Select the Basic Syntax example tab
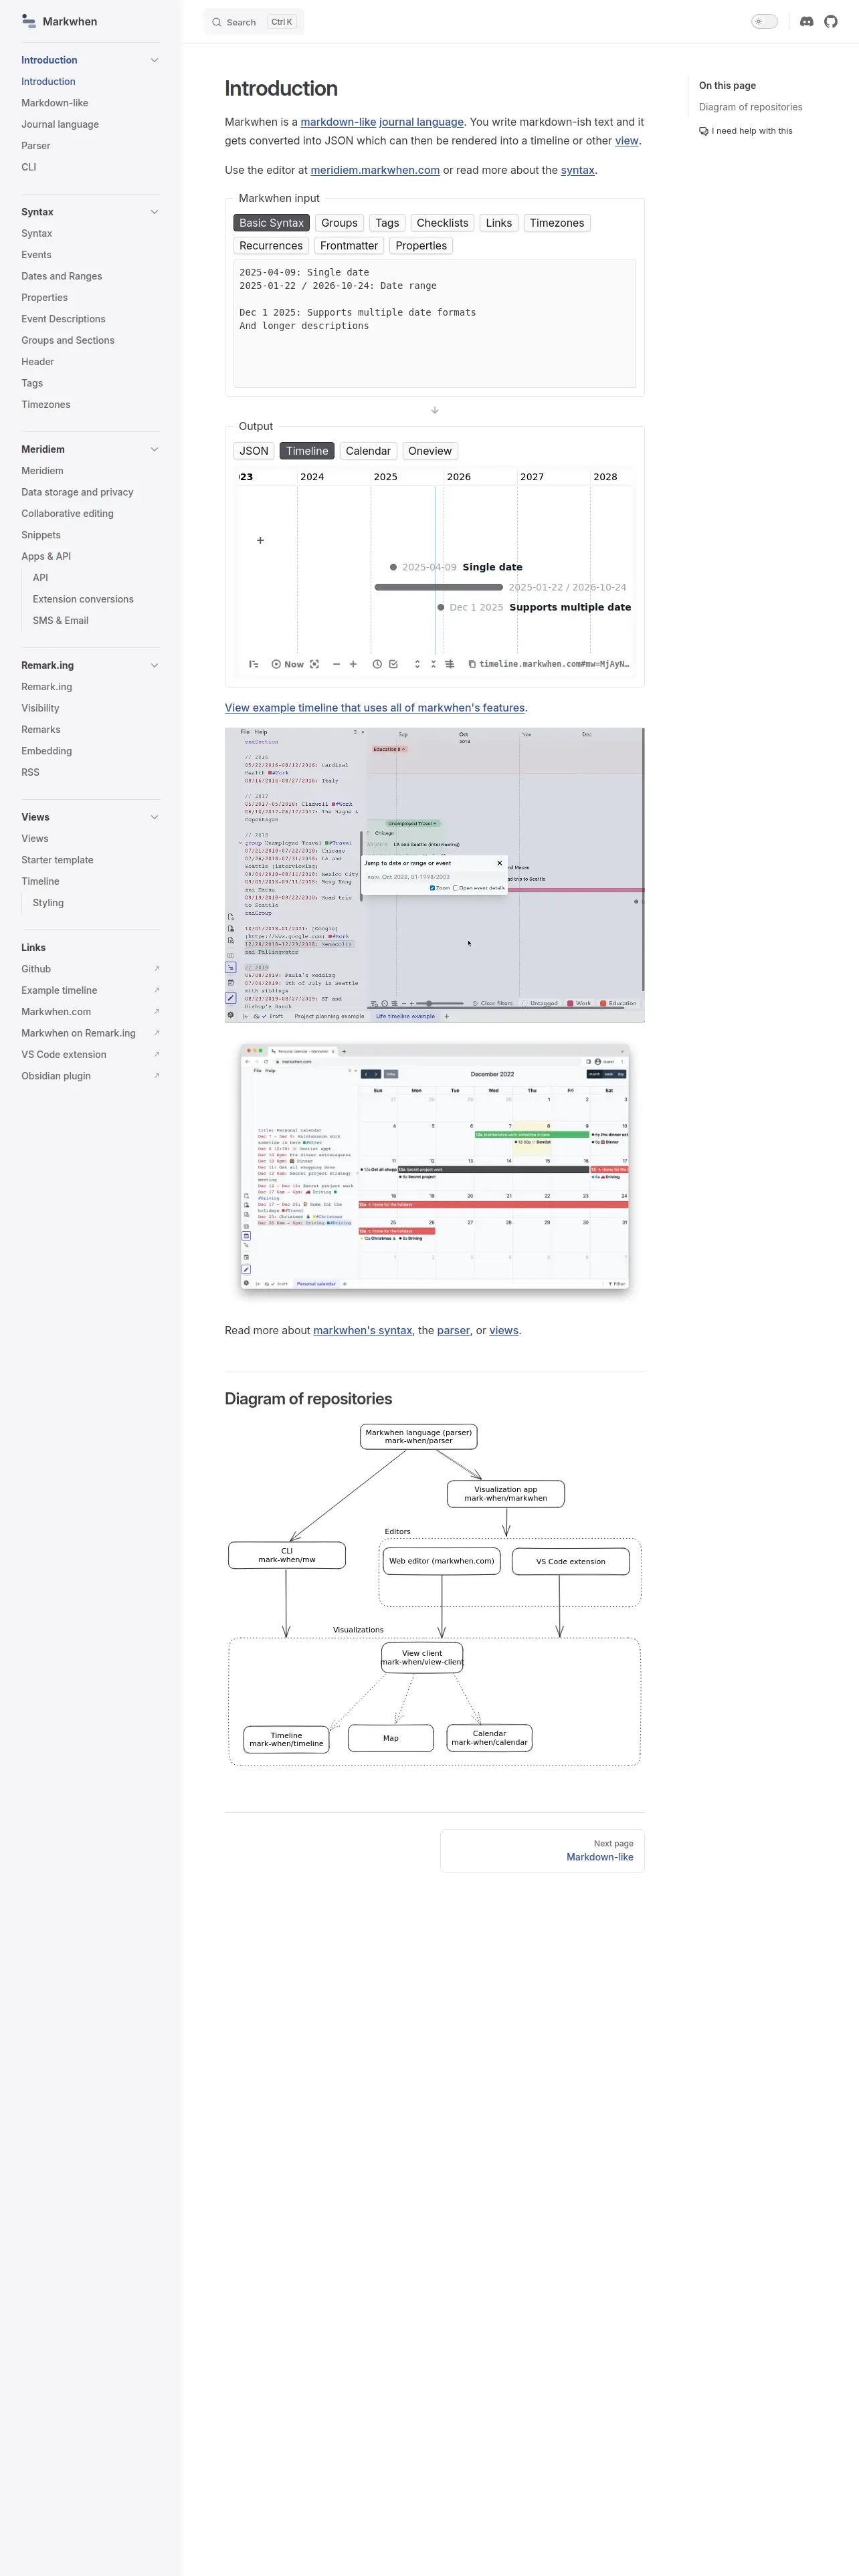 tap(271, 223)
